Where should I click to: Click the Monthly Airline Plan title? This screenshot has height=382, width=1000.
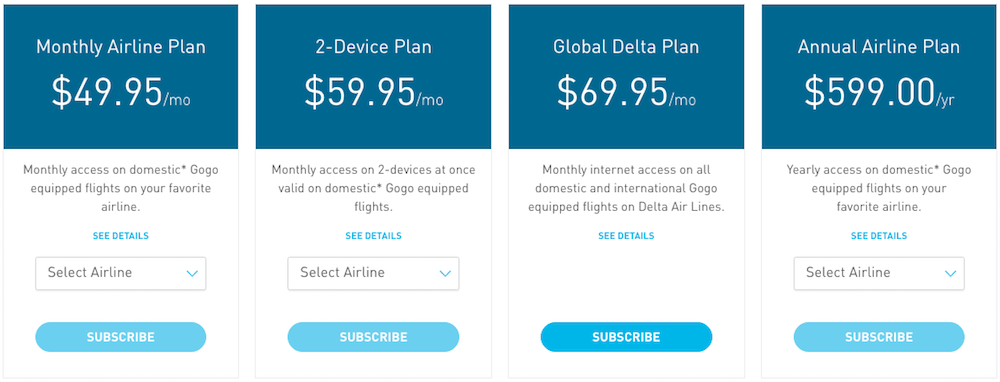121,47
